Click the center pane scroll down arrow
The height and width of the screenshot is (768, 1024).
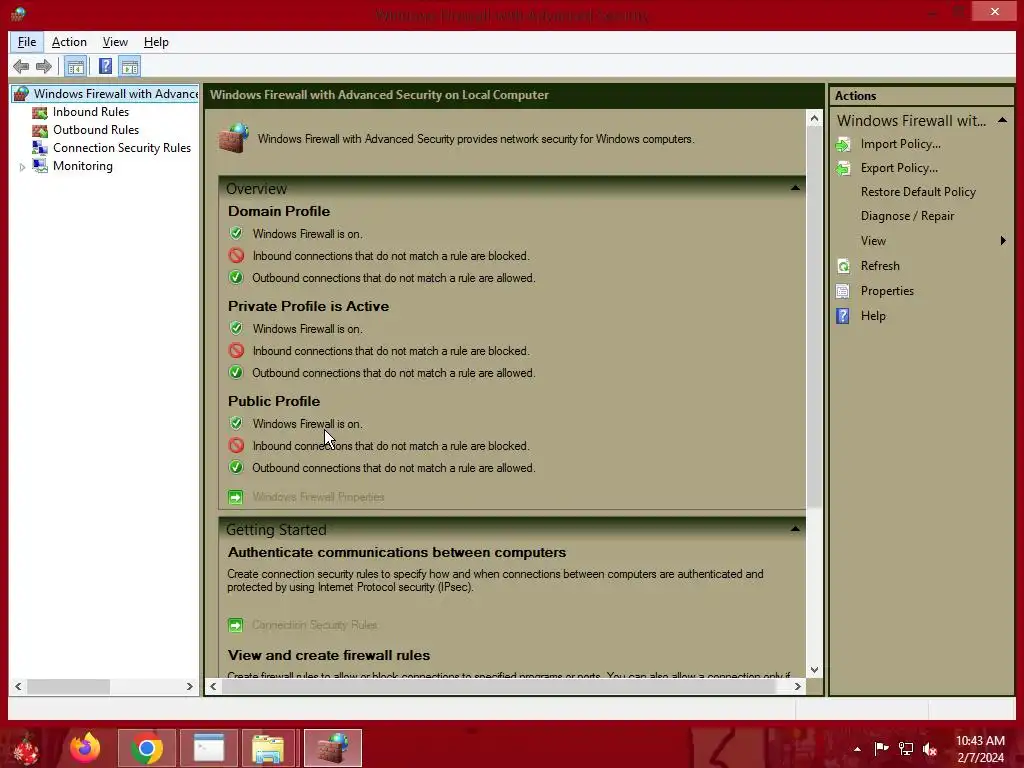point(814,670)
